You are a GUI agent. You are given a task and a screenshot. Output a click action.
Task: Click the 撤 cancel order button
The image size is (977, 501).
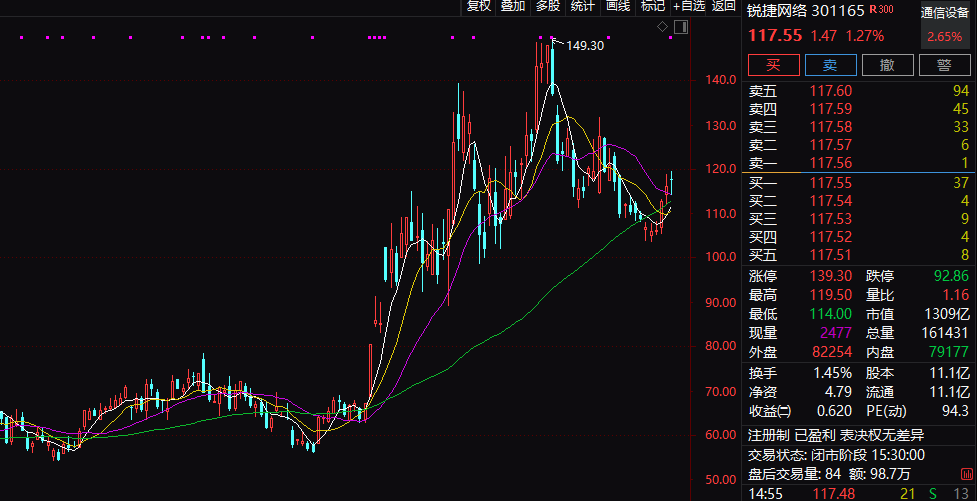[x=887, y=65]
